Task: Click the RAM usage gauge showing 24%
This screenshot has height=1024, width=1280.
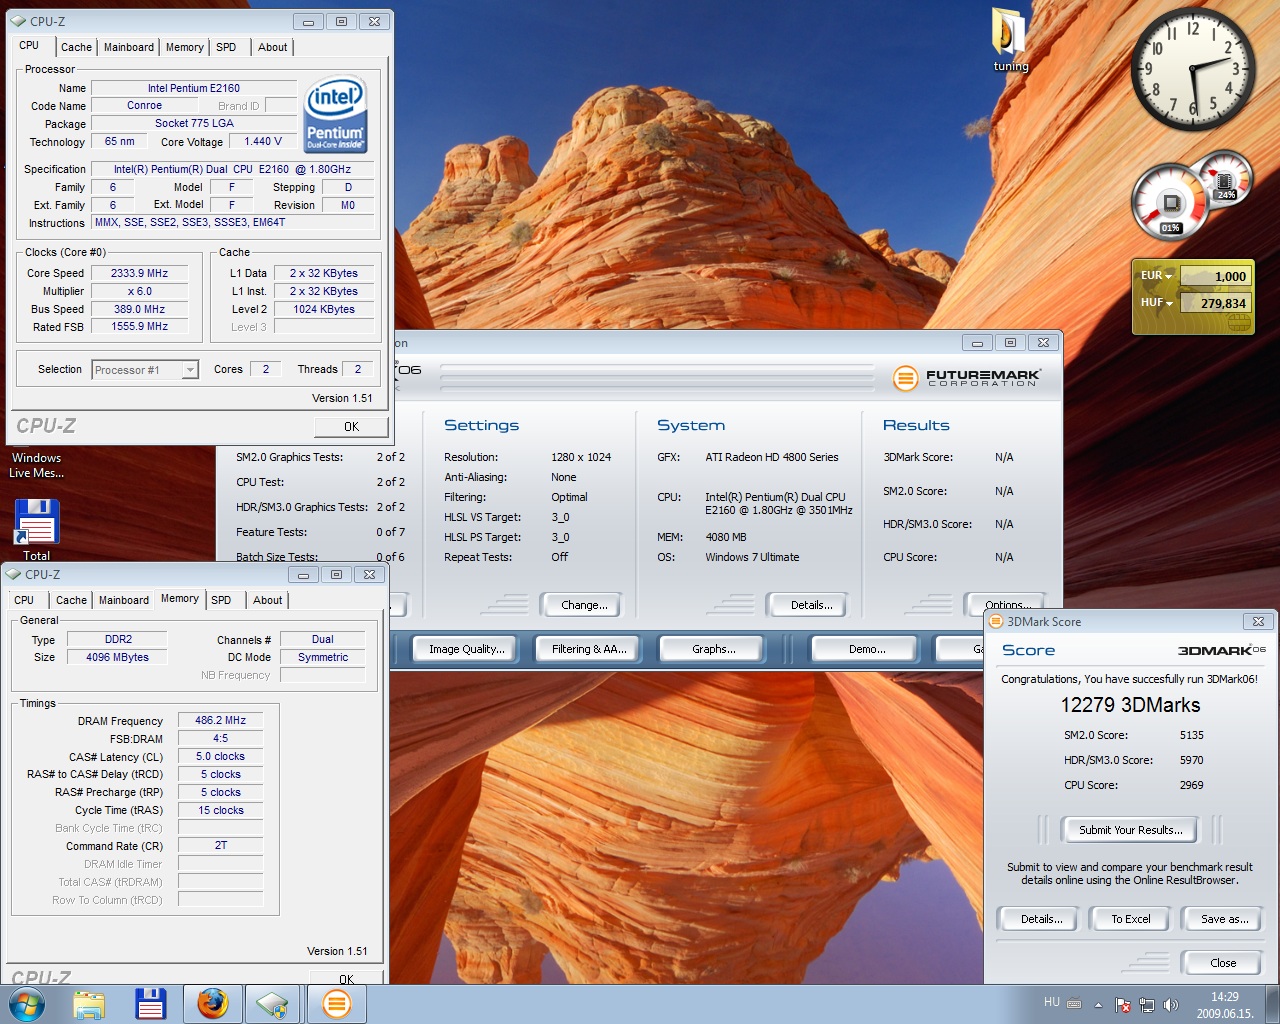Action: click(x=1224, y=180)
